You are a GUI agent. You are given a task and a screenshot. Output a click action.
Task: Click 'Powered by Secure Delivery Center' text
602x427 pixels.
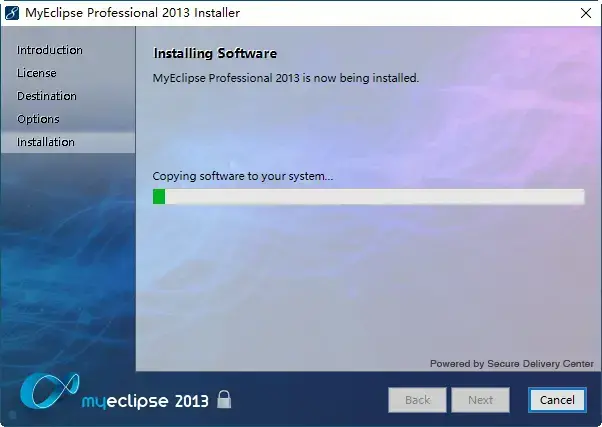point(512,364)
